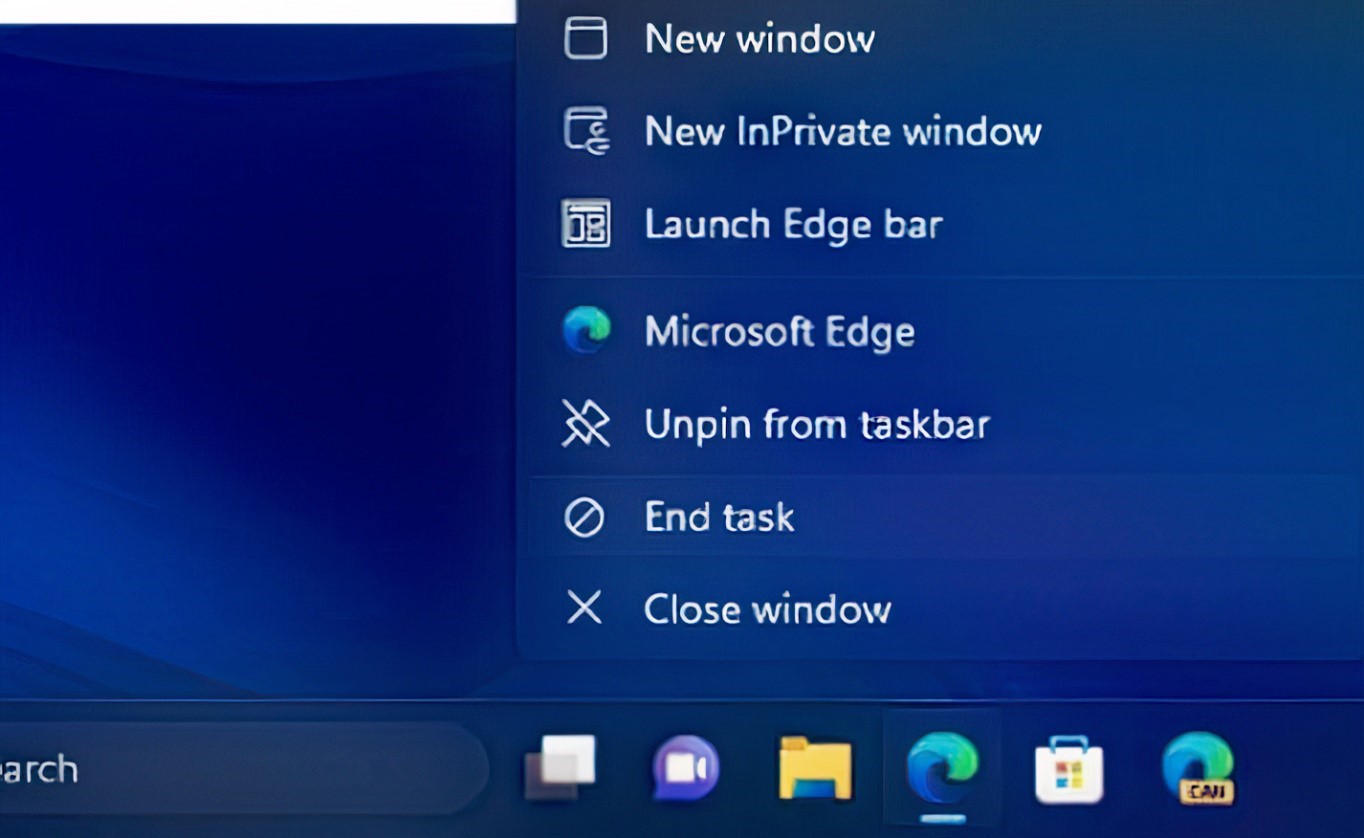Screen dimensions: 1364x838
Task: Click the active Microsoft Edge taskbar icon
Action: [941, 768]
